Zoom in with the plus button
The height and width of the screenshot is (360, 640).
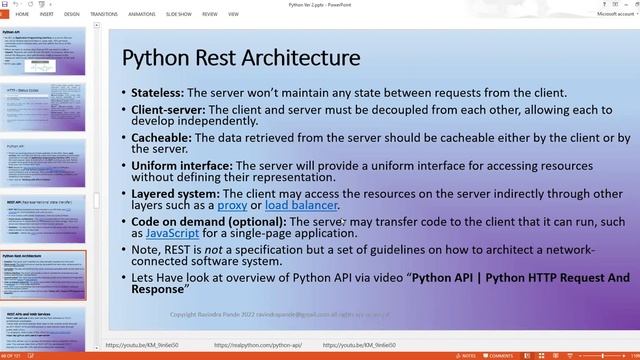[624, 356]
